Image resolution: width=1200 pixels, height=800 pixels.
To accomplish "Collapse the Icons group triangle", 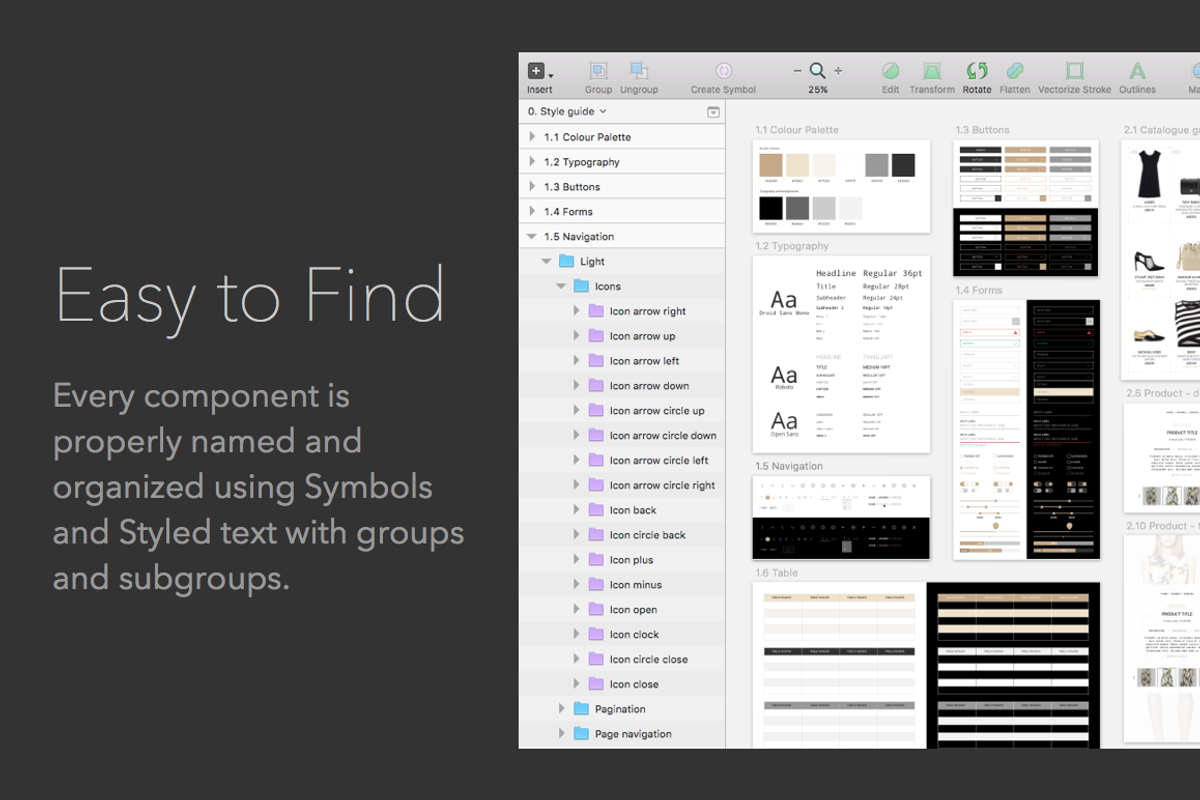I will tap(562, 286).
